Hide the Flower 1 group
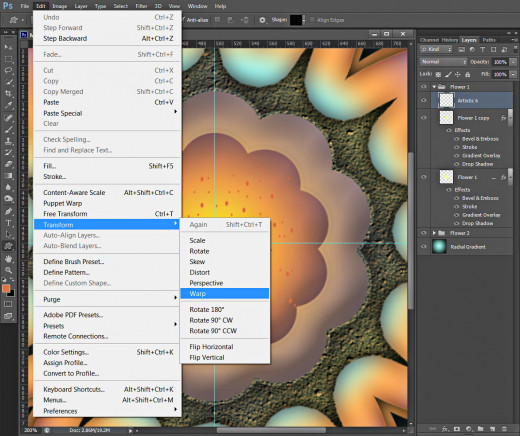This screenshot has height=436, width=520. pyautogui.click(x=424, y=87)
